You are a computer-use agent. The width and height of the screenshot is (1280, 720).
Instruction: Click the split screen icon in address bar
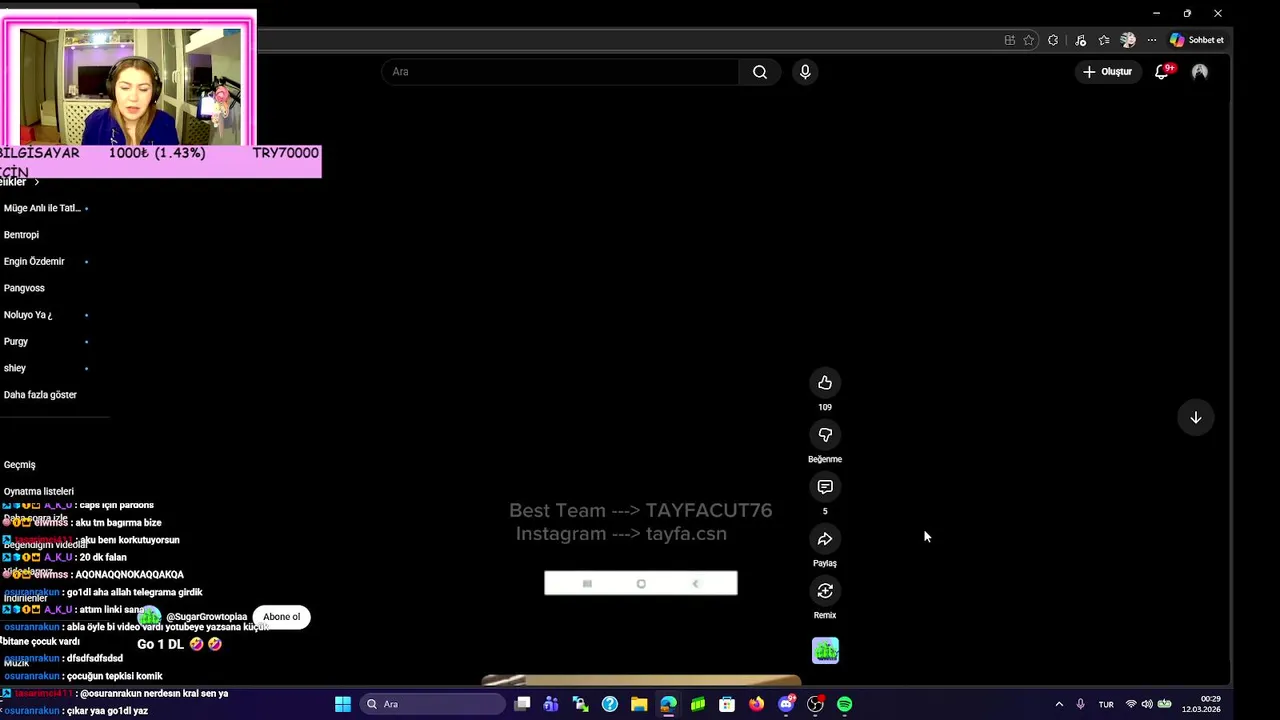[1010, 40]
